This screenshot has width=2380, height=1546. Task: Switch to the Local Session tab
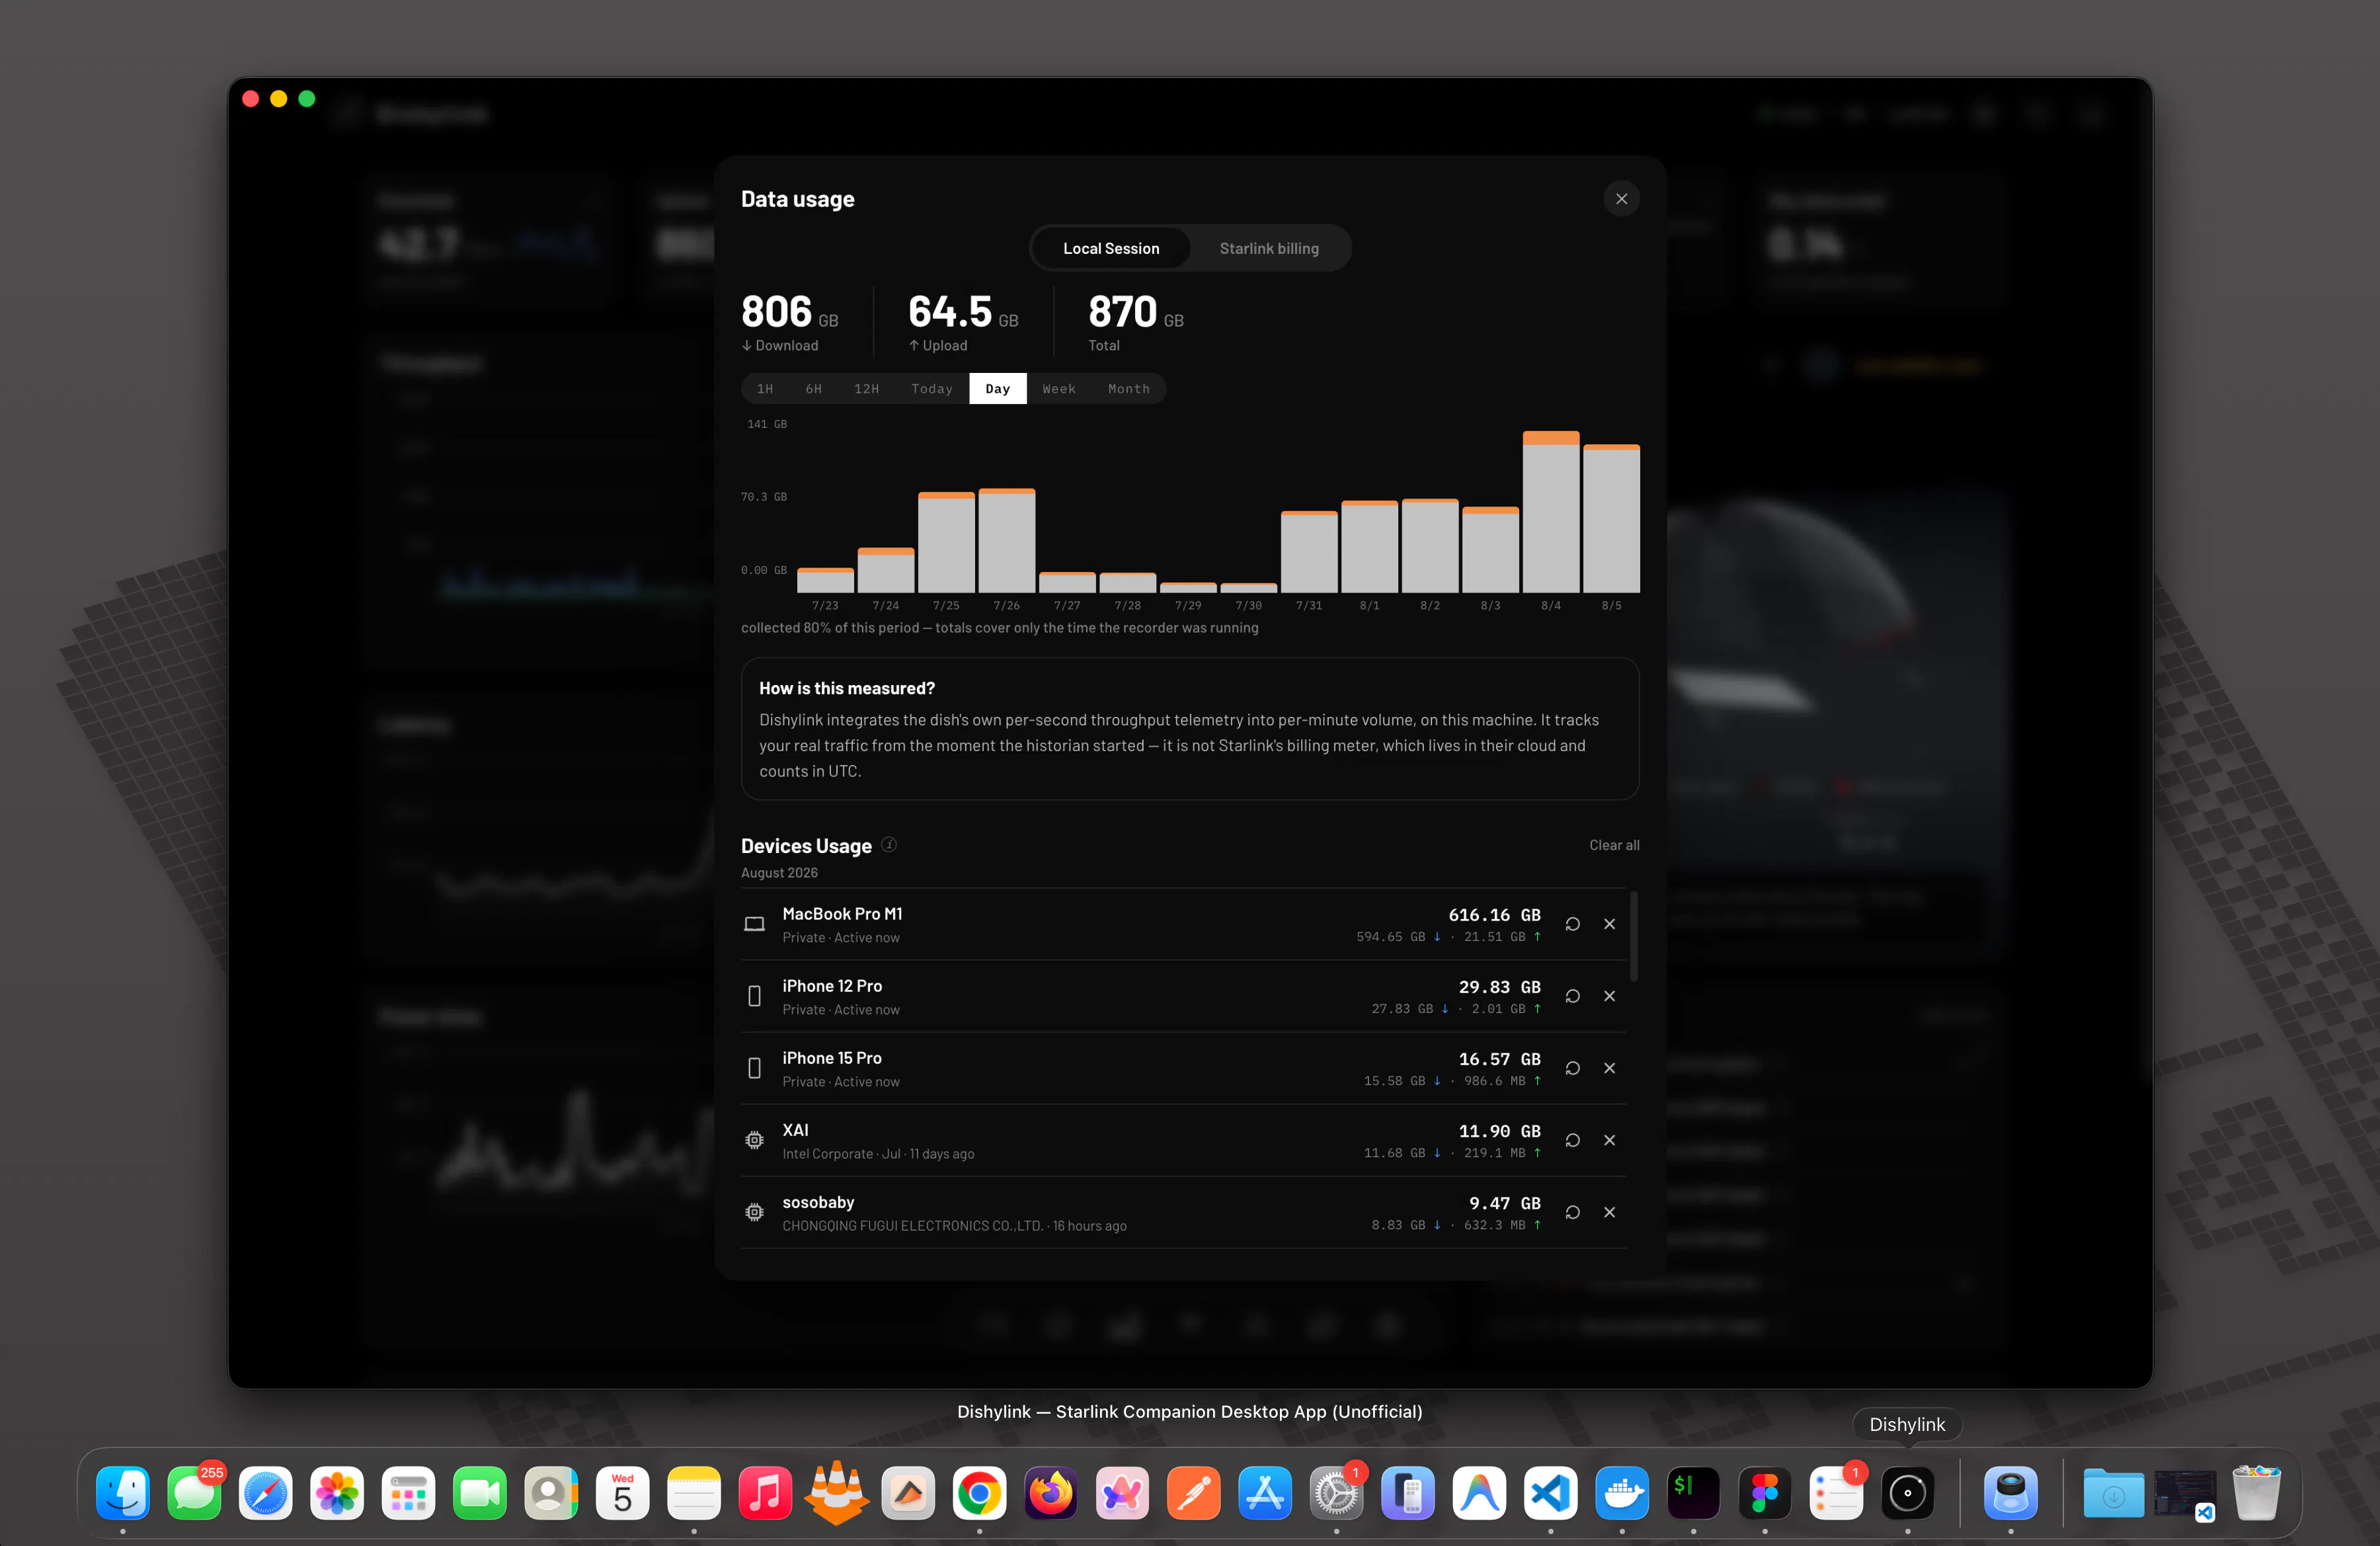[x=1111, y=248]
